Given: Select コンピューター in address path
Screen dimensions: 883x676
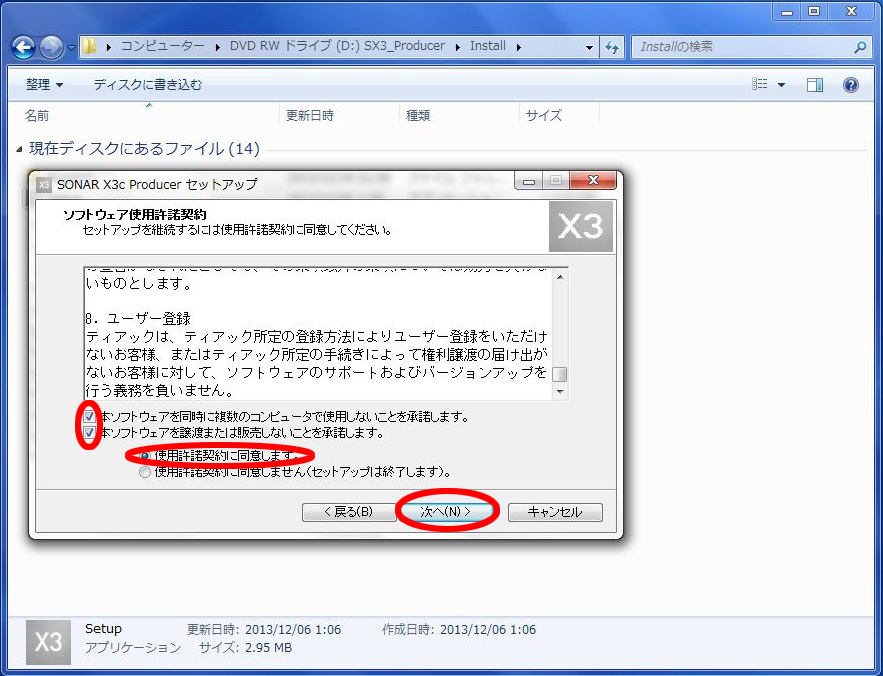Looking at the screenshot, I should click(162, 46).
